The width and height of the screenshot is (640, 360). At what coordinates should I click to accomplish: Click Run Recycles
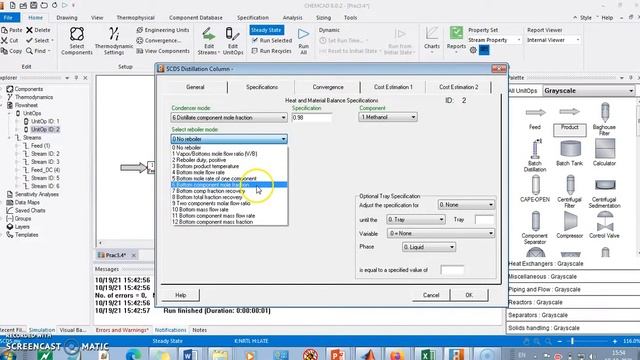point(271,51)
